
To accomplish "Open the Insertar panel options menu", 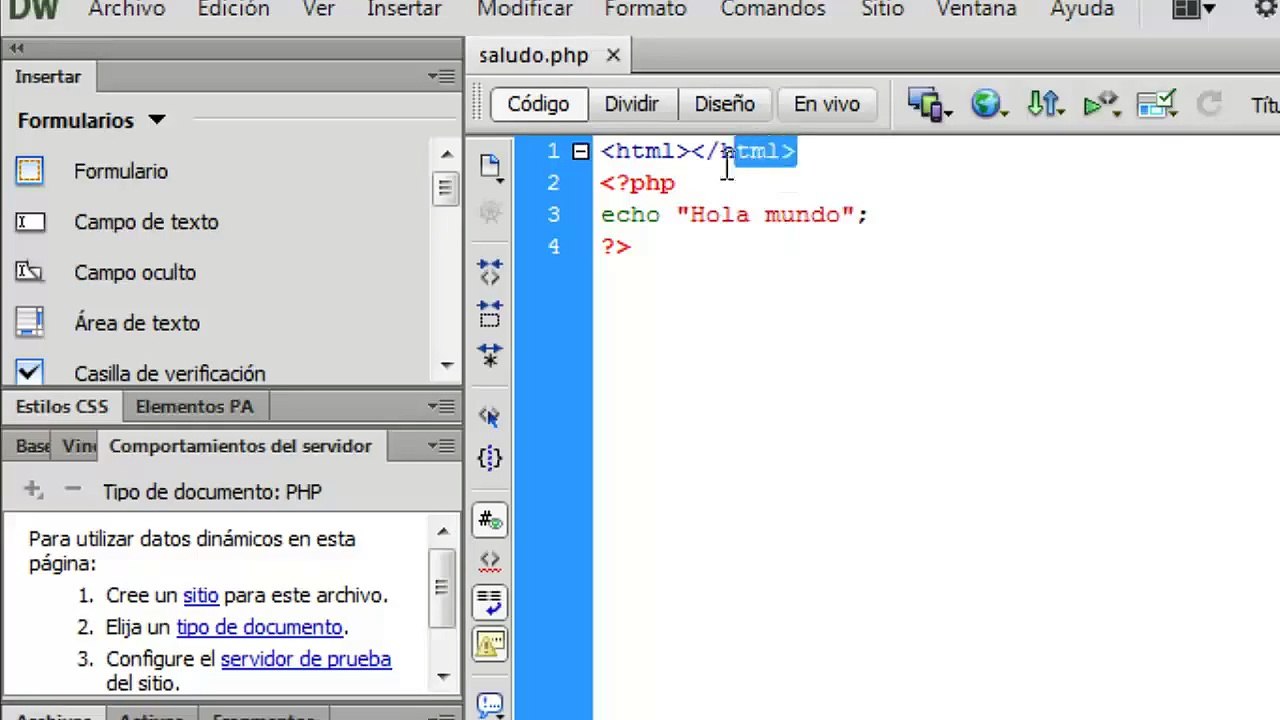I will pos(441,76).
